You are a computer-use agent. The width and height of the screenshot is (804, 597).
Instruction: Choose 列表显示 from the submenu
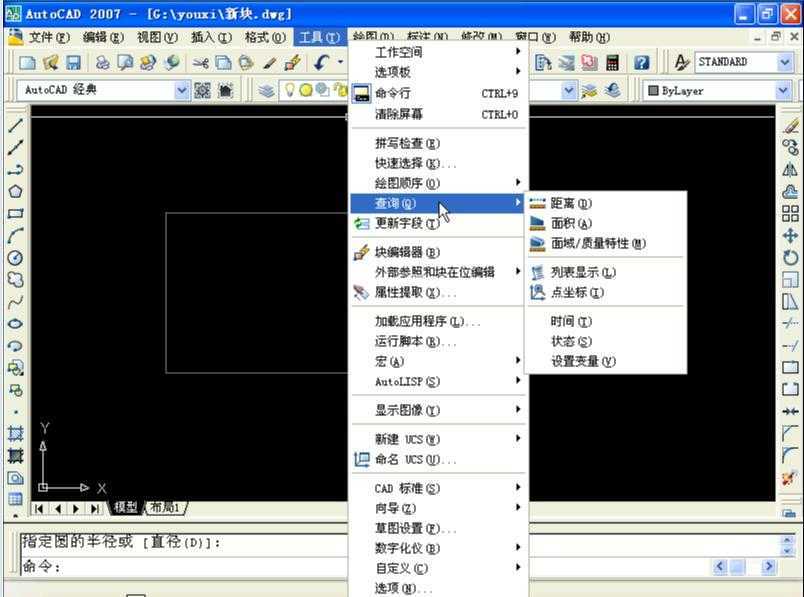pyautogui.click(x=606, y=272)
